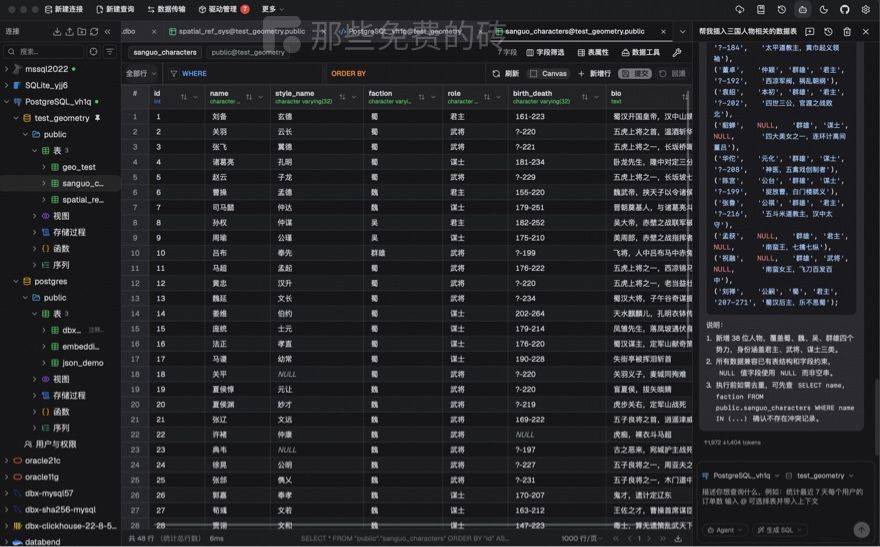Image resolution: width=880 pixels, height=547 pixels.
Task: Select the spatial_re... table in tree
Action: point(82,200)
